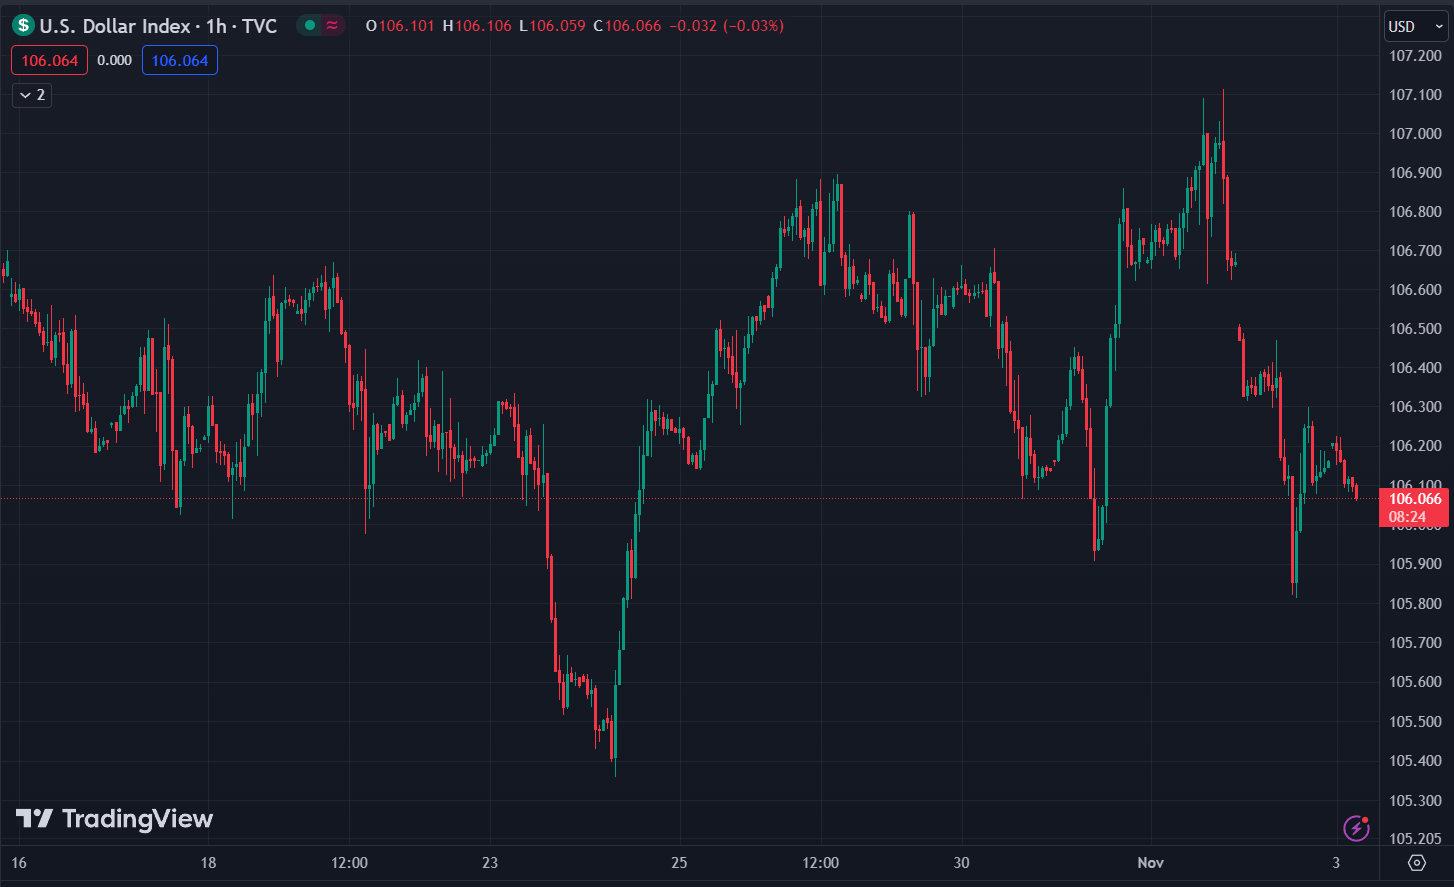Click the 30 date on time axis
This screenshot has height=887, width=1454.
pos(961,863)
